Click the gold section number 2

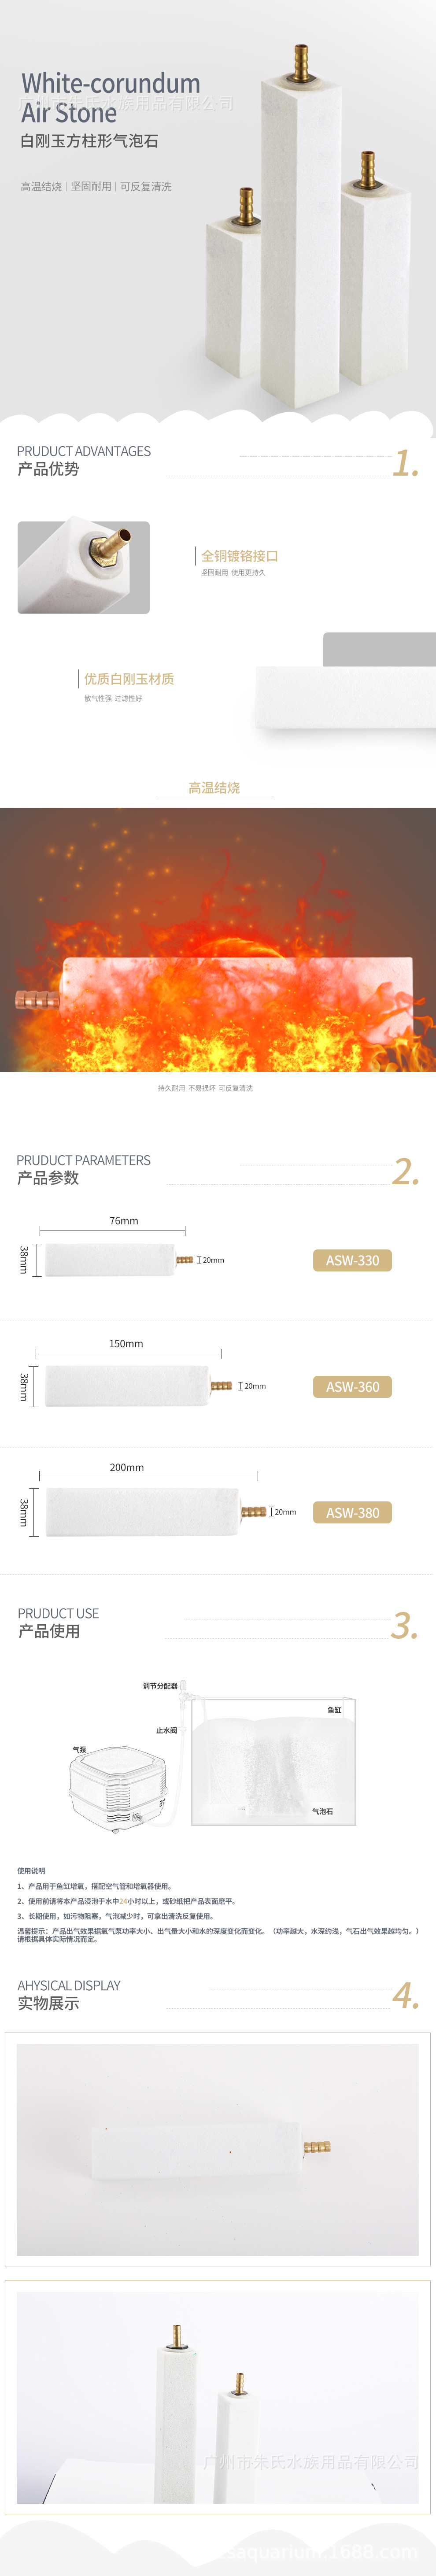pyautogui.click(x=405, y=1171)
